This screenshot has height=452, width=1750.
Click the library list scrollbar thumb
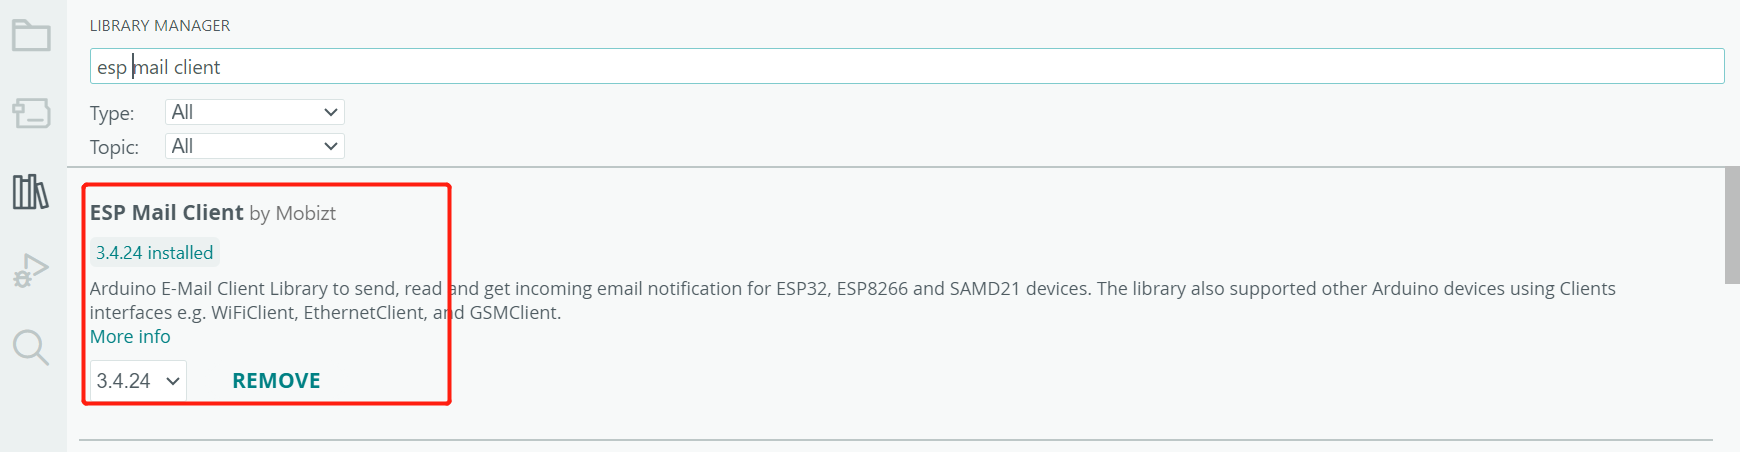(1732, 225)
